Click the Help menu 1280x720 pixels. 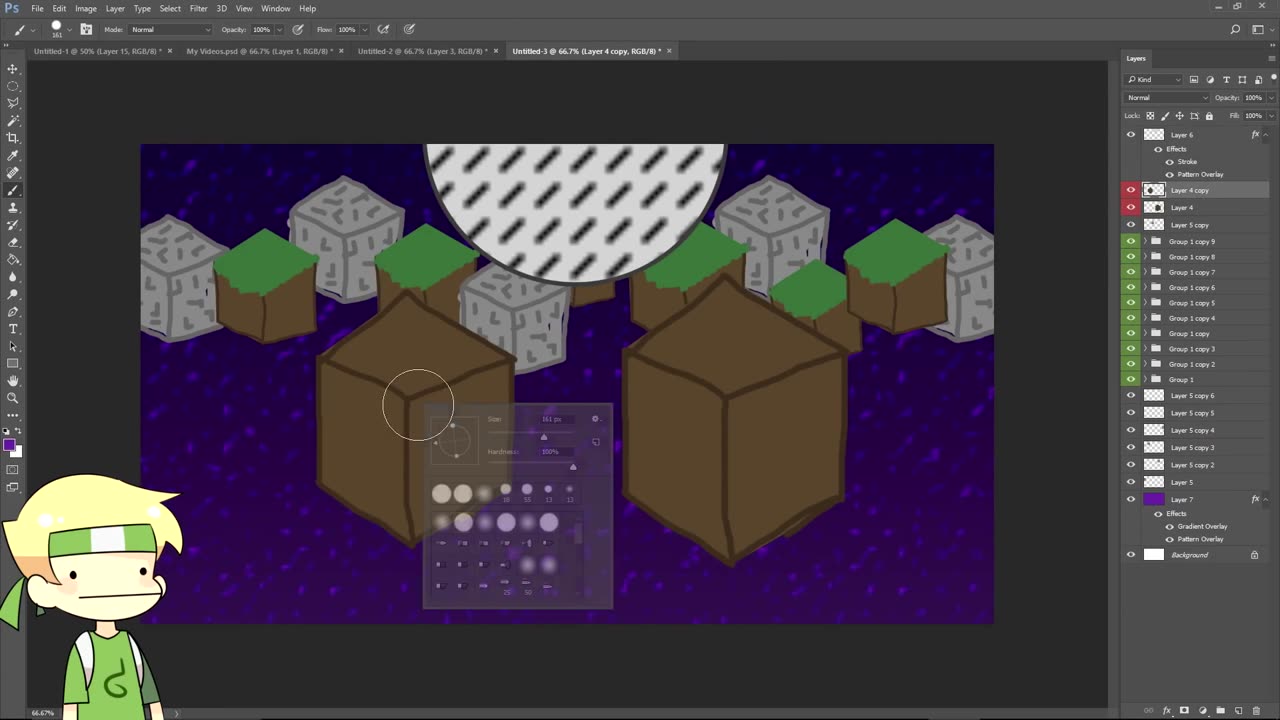pos(307,8)
